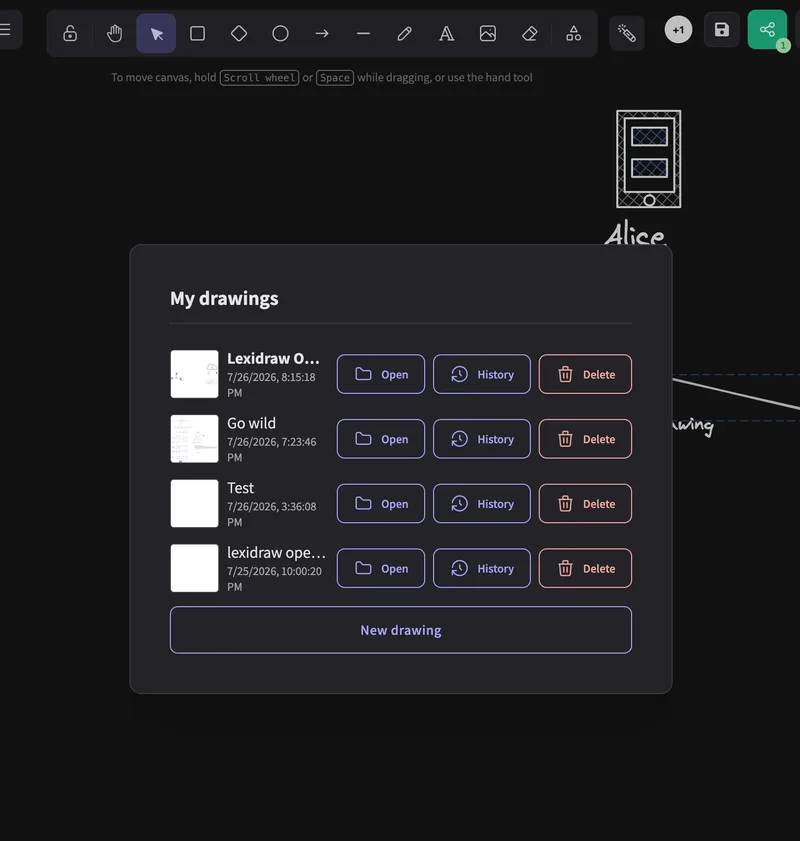
Task: Click the 7/26/2026, 8:15:18 PM timestamp
Action: (x=271, y=385)
